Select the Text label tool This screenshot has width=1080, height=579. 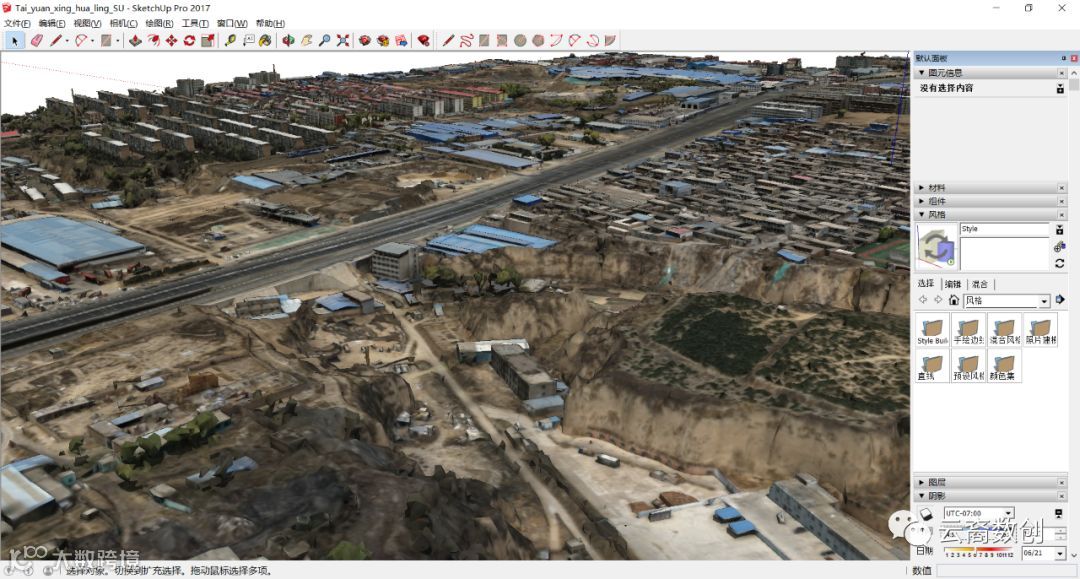[x=248, y=41]
